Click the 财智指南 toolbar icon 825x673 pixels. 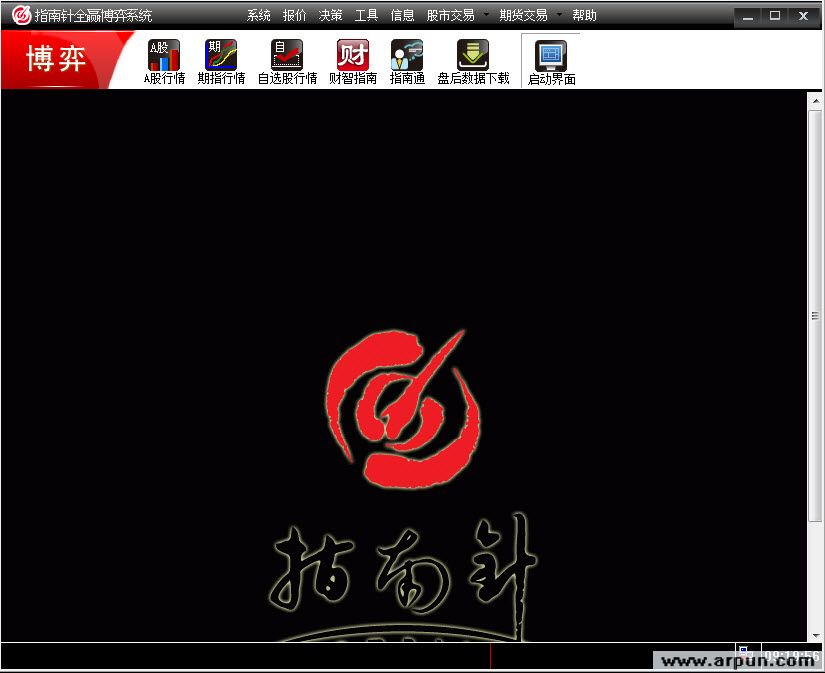[x=352, y=61]
